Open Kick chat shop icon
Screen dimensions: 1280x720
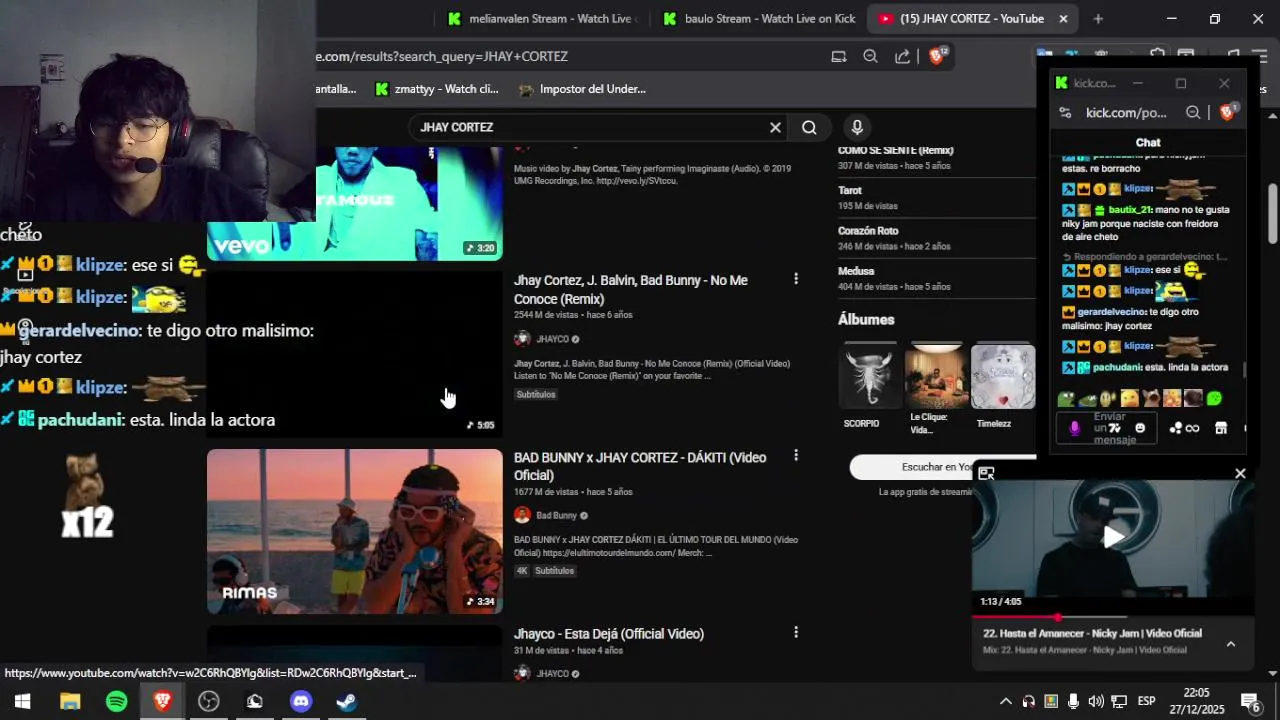coord(1221,428)
